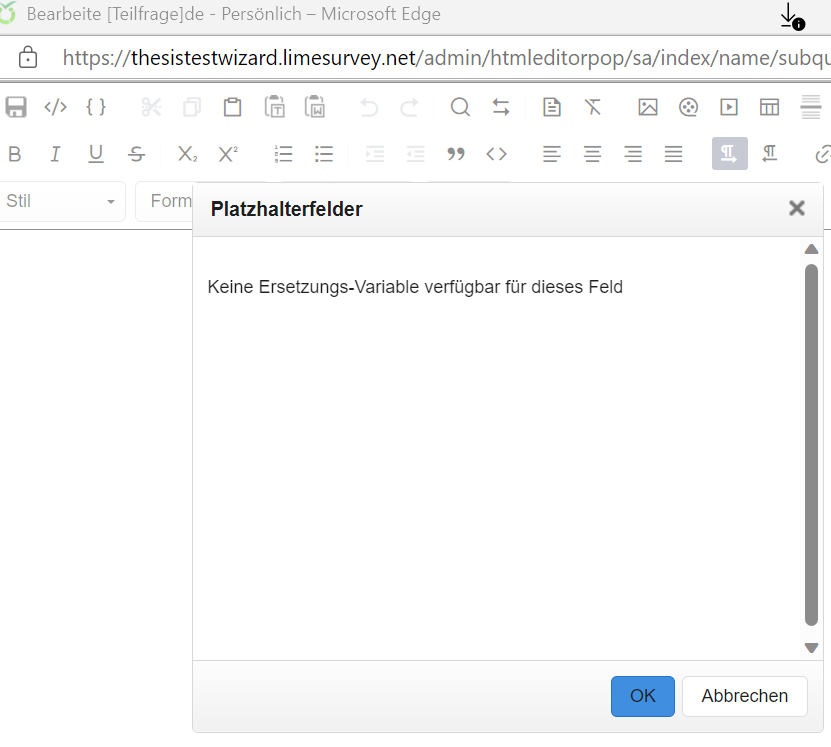Click the Remove format icon
Image resolution: width=831 pixels, height=747 pixels.
coord(593,108)
